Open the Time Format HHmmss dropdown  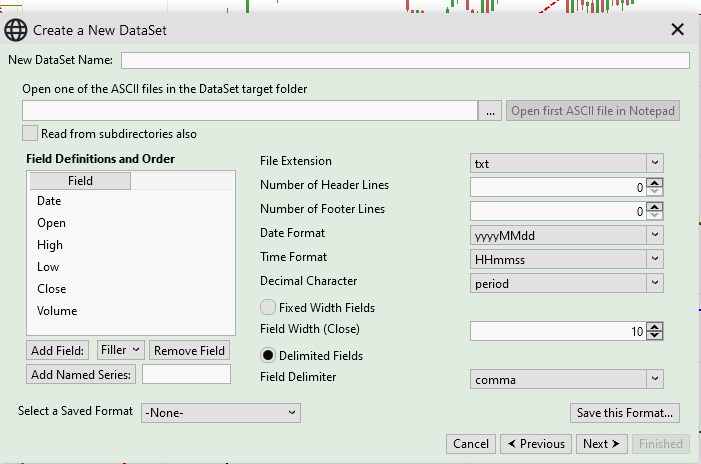pyautogui.click(x=566, y=259)
